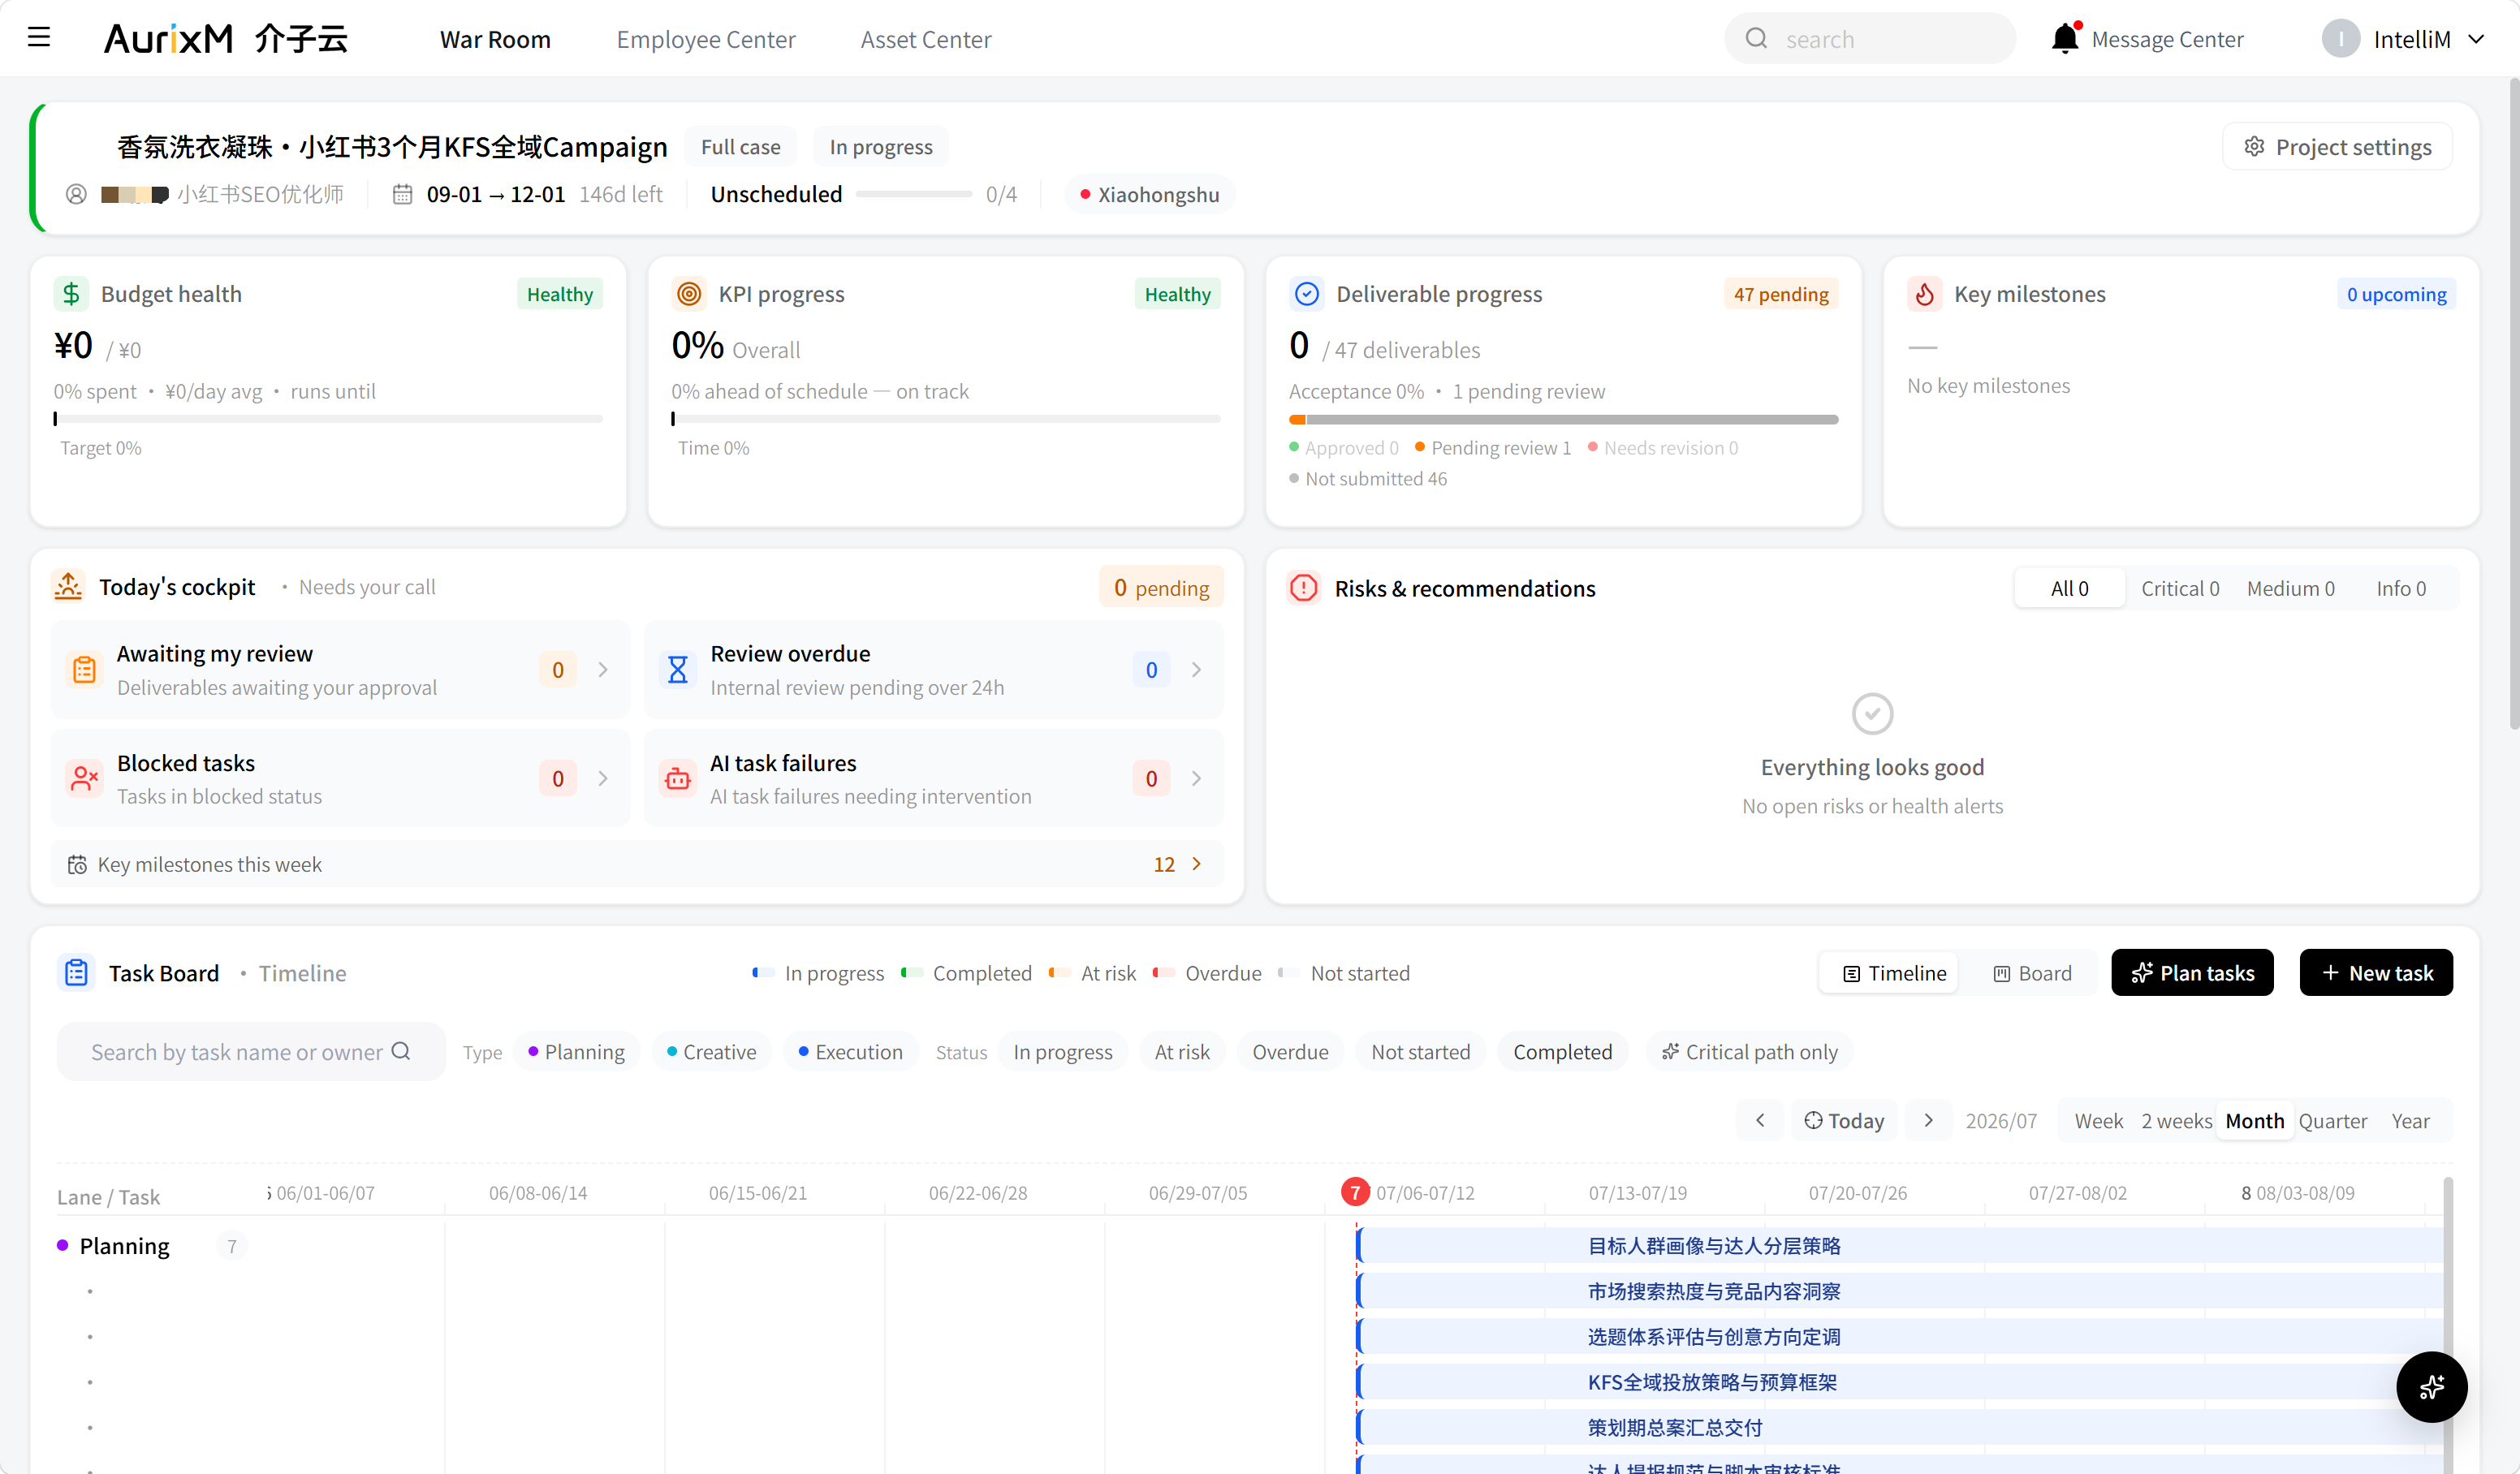The image size is (2520, 1474).
Task: Open notifications bell icon
Action: point(2064,38)
